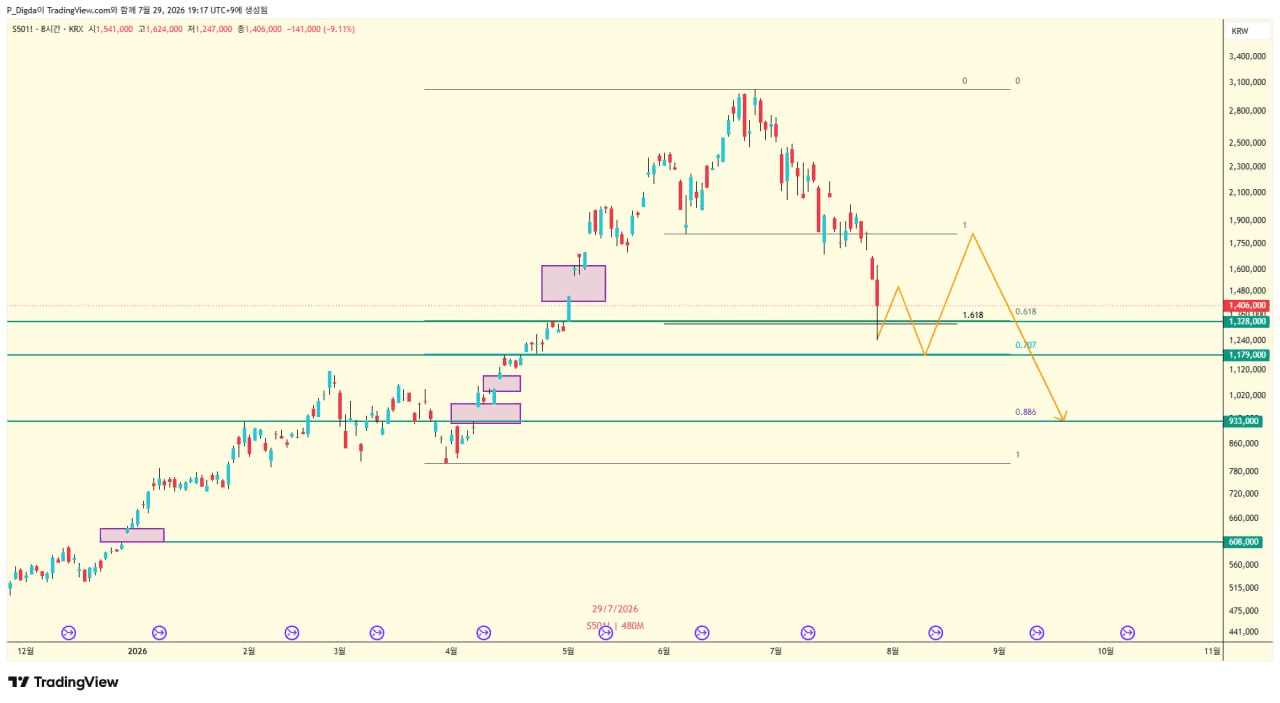
Task: Open the event icon just after 4월
Action: (484, 632)
